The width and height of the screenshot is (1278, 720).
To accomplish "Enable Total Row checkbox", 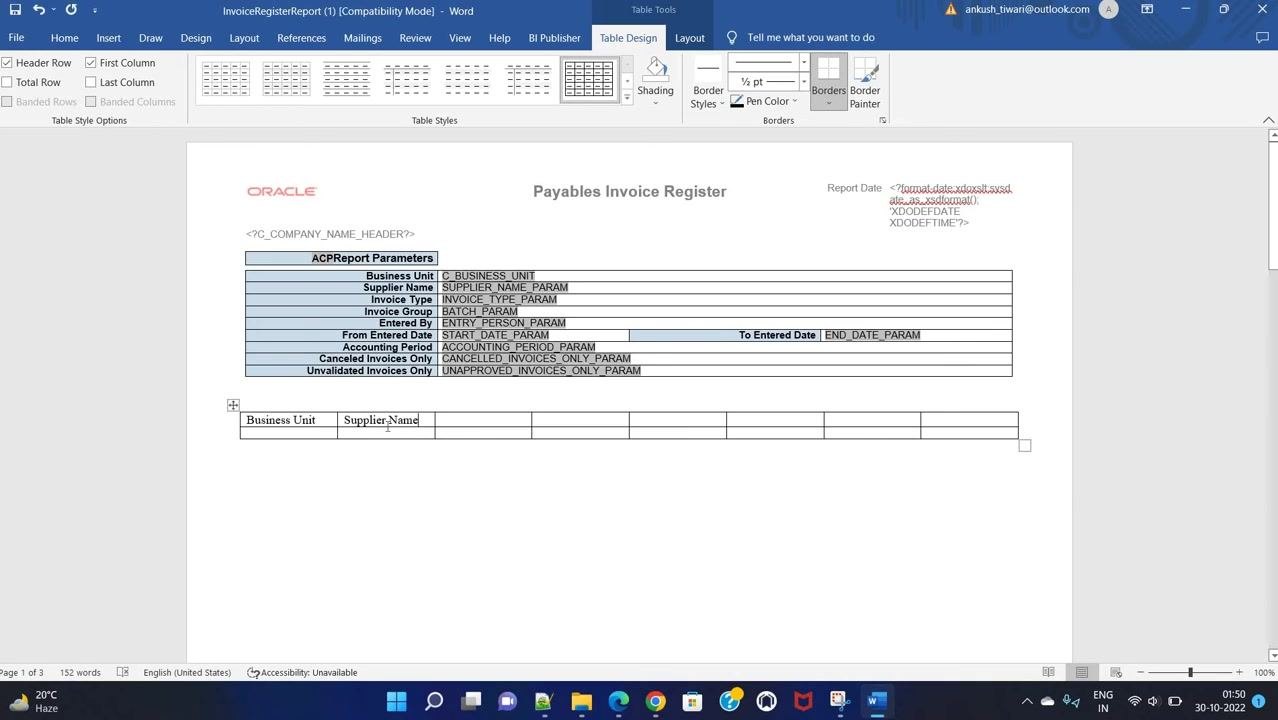I will [x=7, y=82].
